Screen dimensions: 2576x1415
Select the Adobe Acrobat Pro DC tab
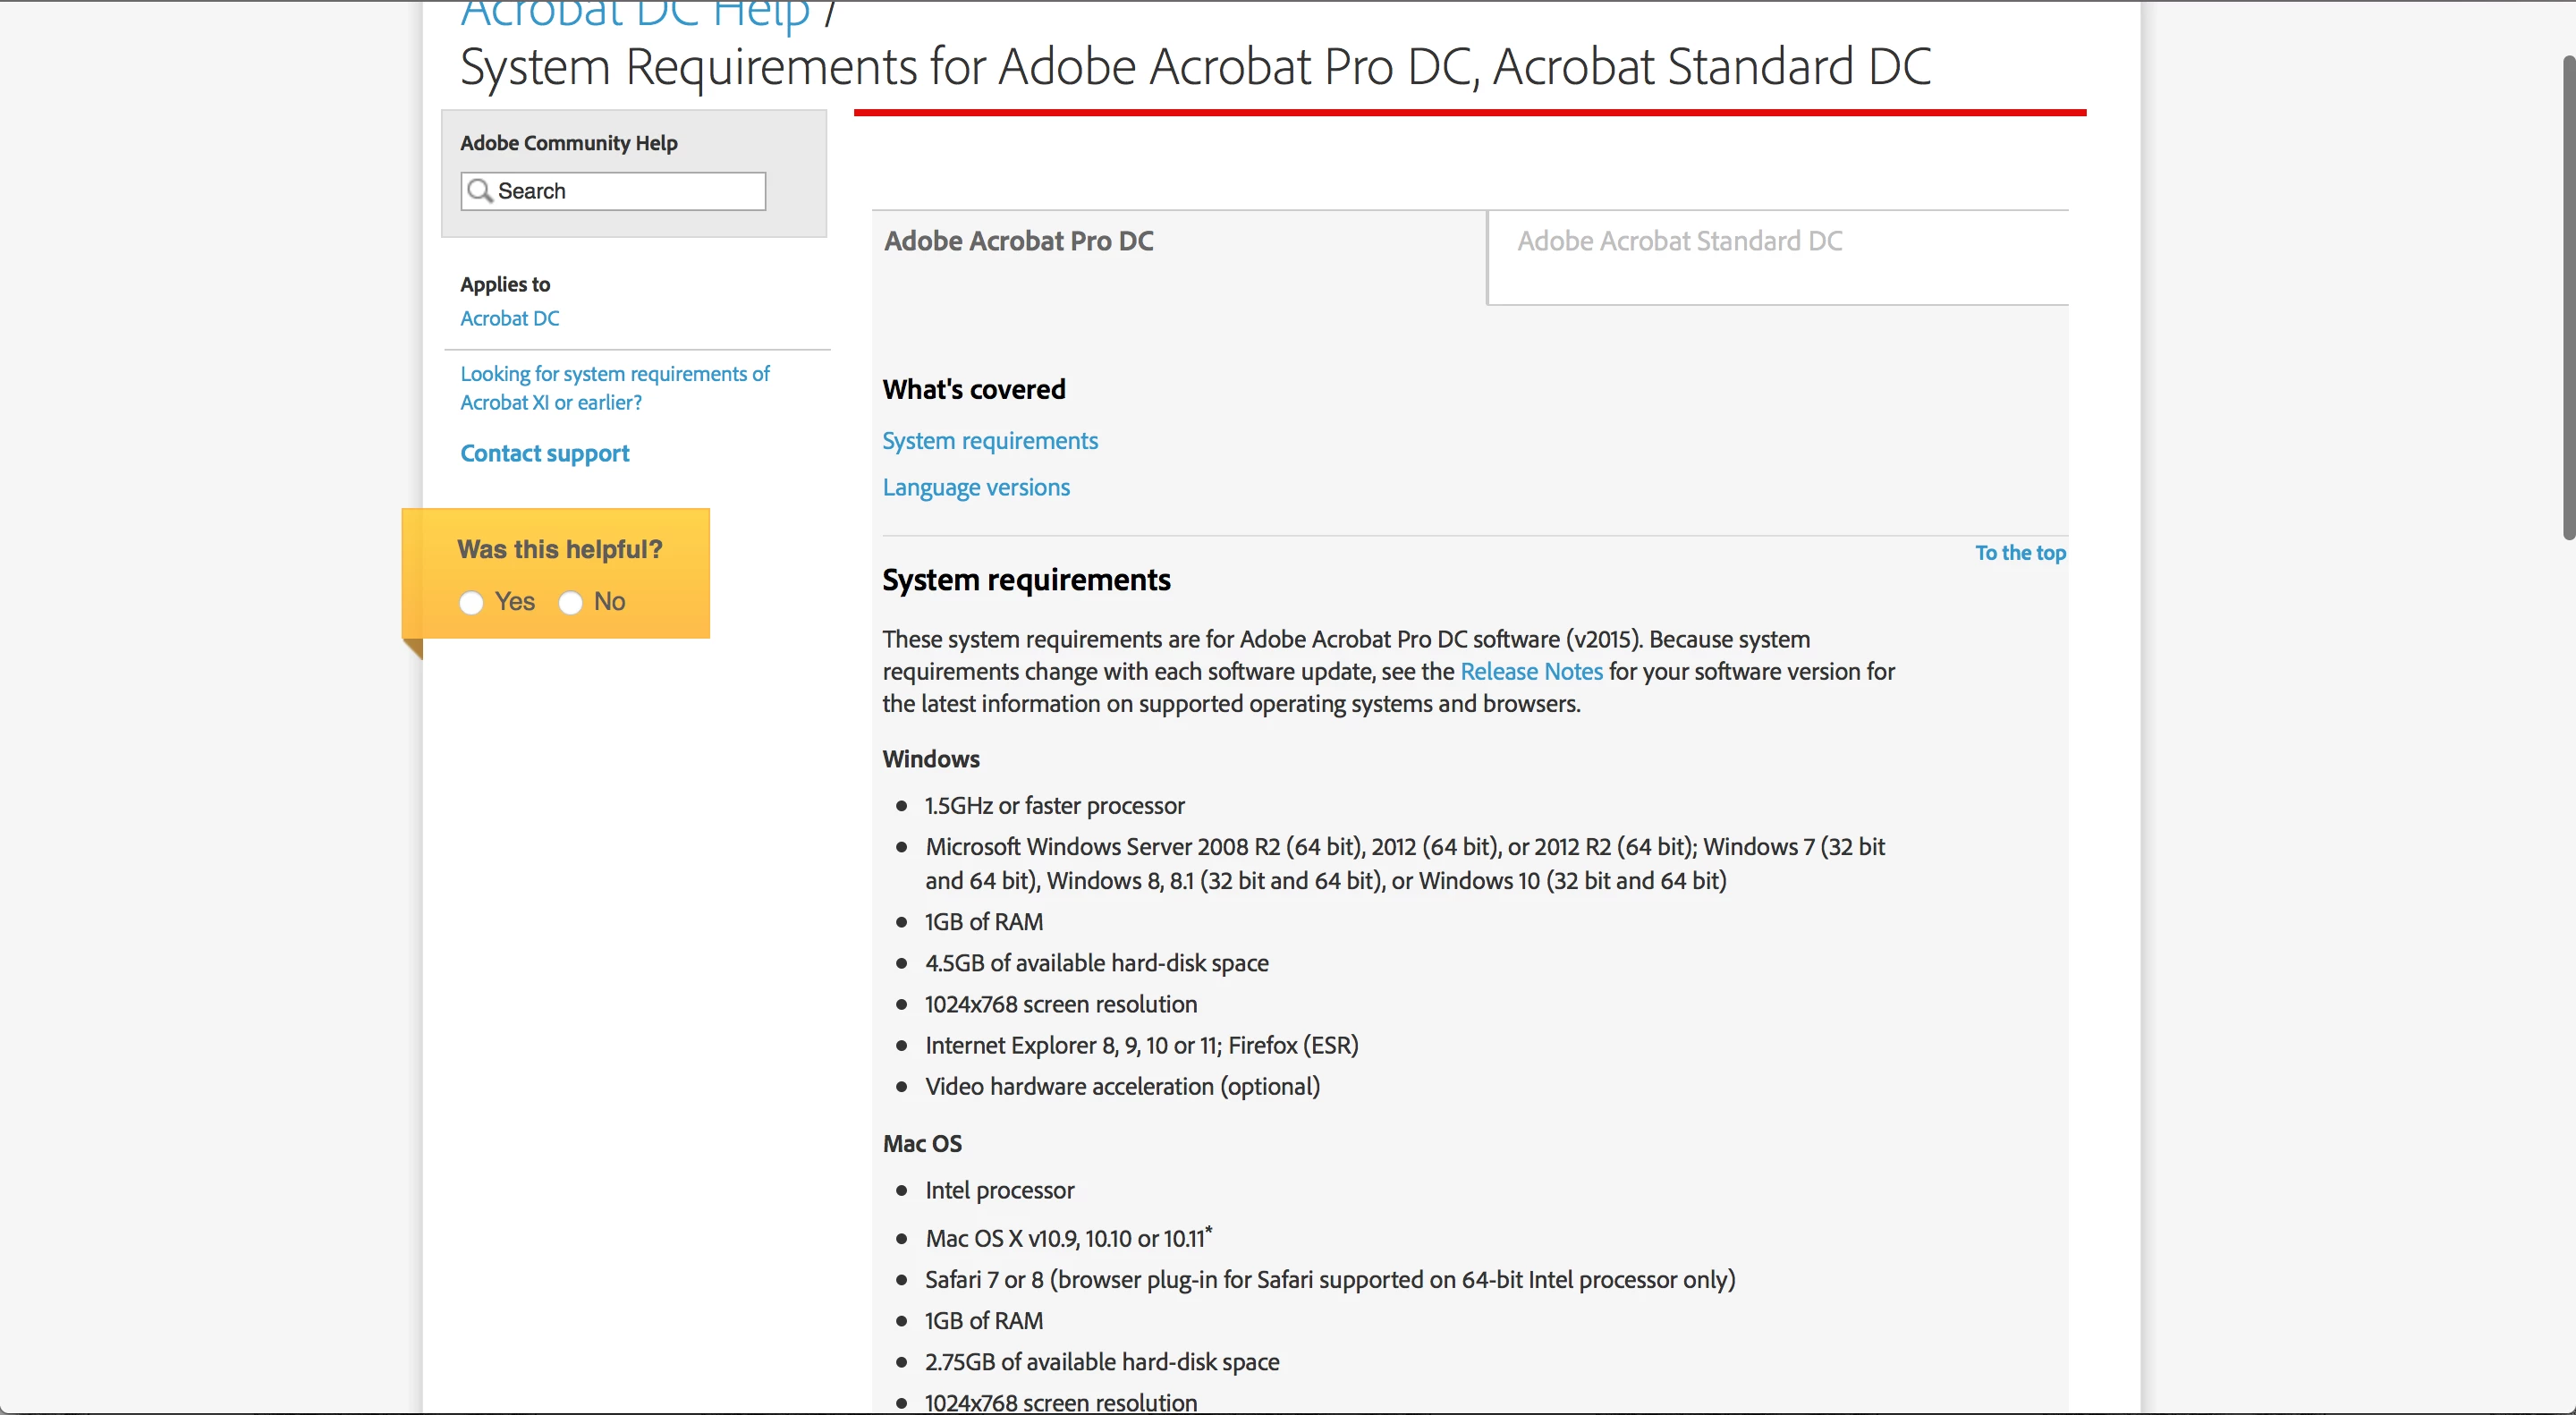click(1018, 241)
